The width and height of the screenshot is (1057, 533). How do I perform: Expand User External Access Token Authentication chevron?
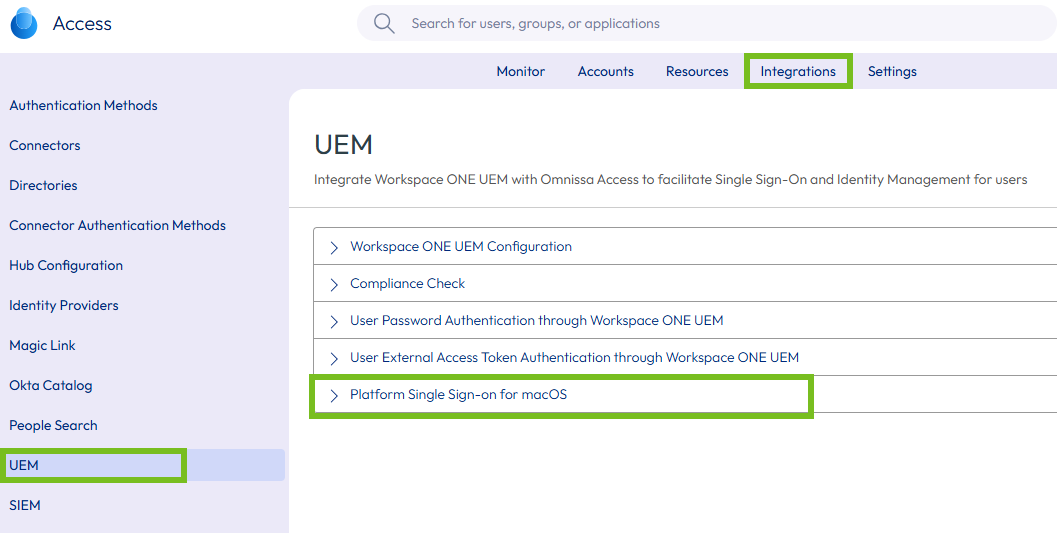[x=334, y=358]
